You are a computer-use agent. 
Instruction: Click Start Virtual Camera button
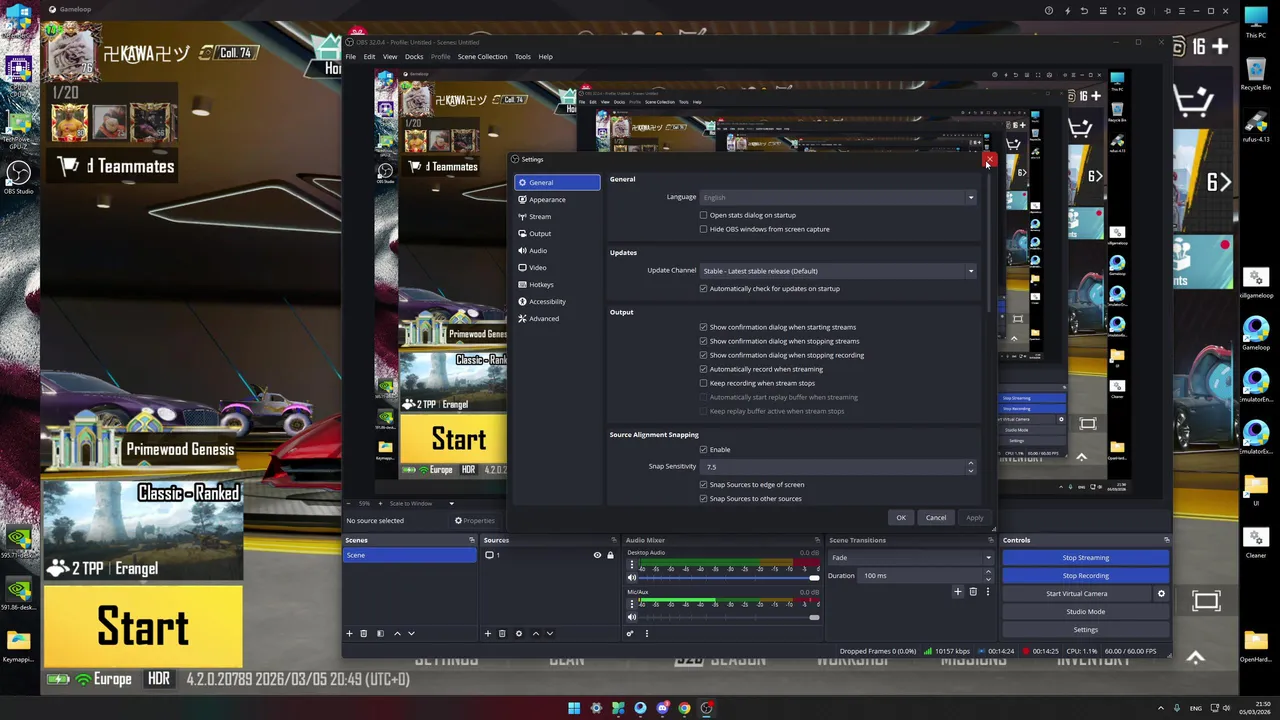pos(1076,594)
